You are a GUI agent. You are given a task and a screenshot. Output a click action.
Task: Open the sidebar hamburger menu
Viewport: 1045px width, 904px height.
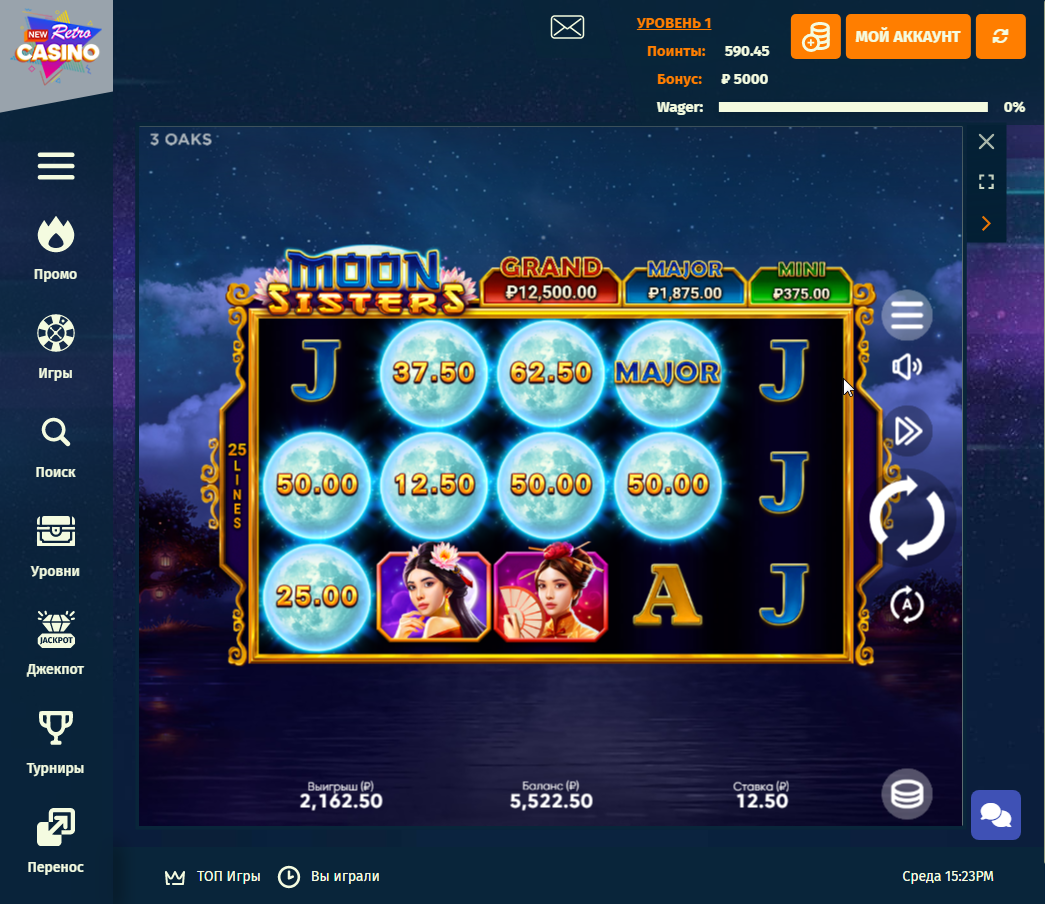[x=56, y=166]
